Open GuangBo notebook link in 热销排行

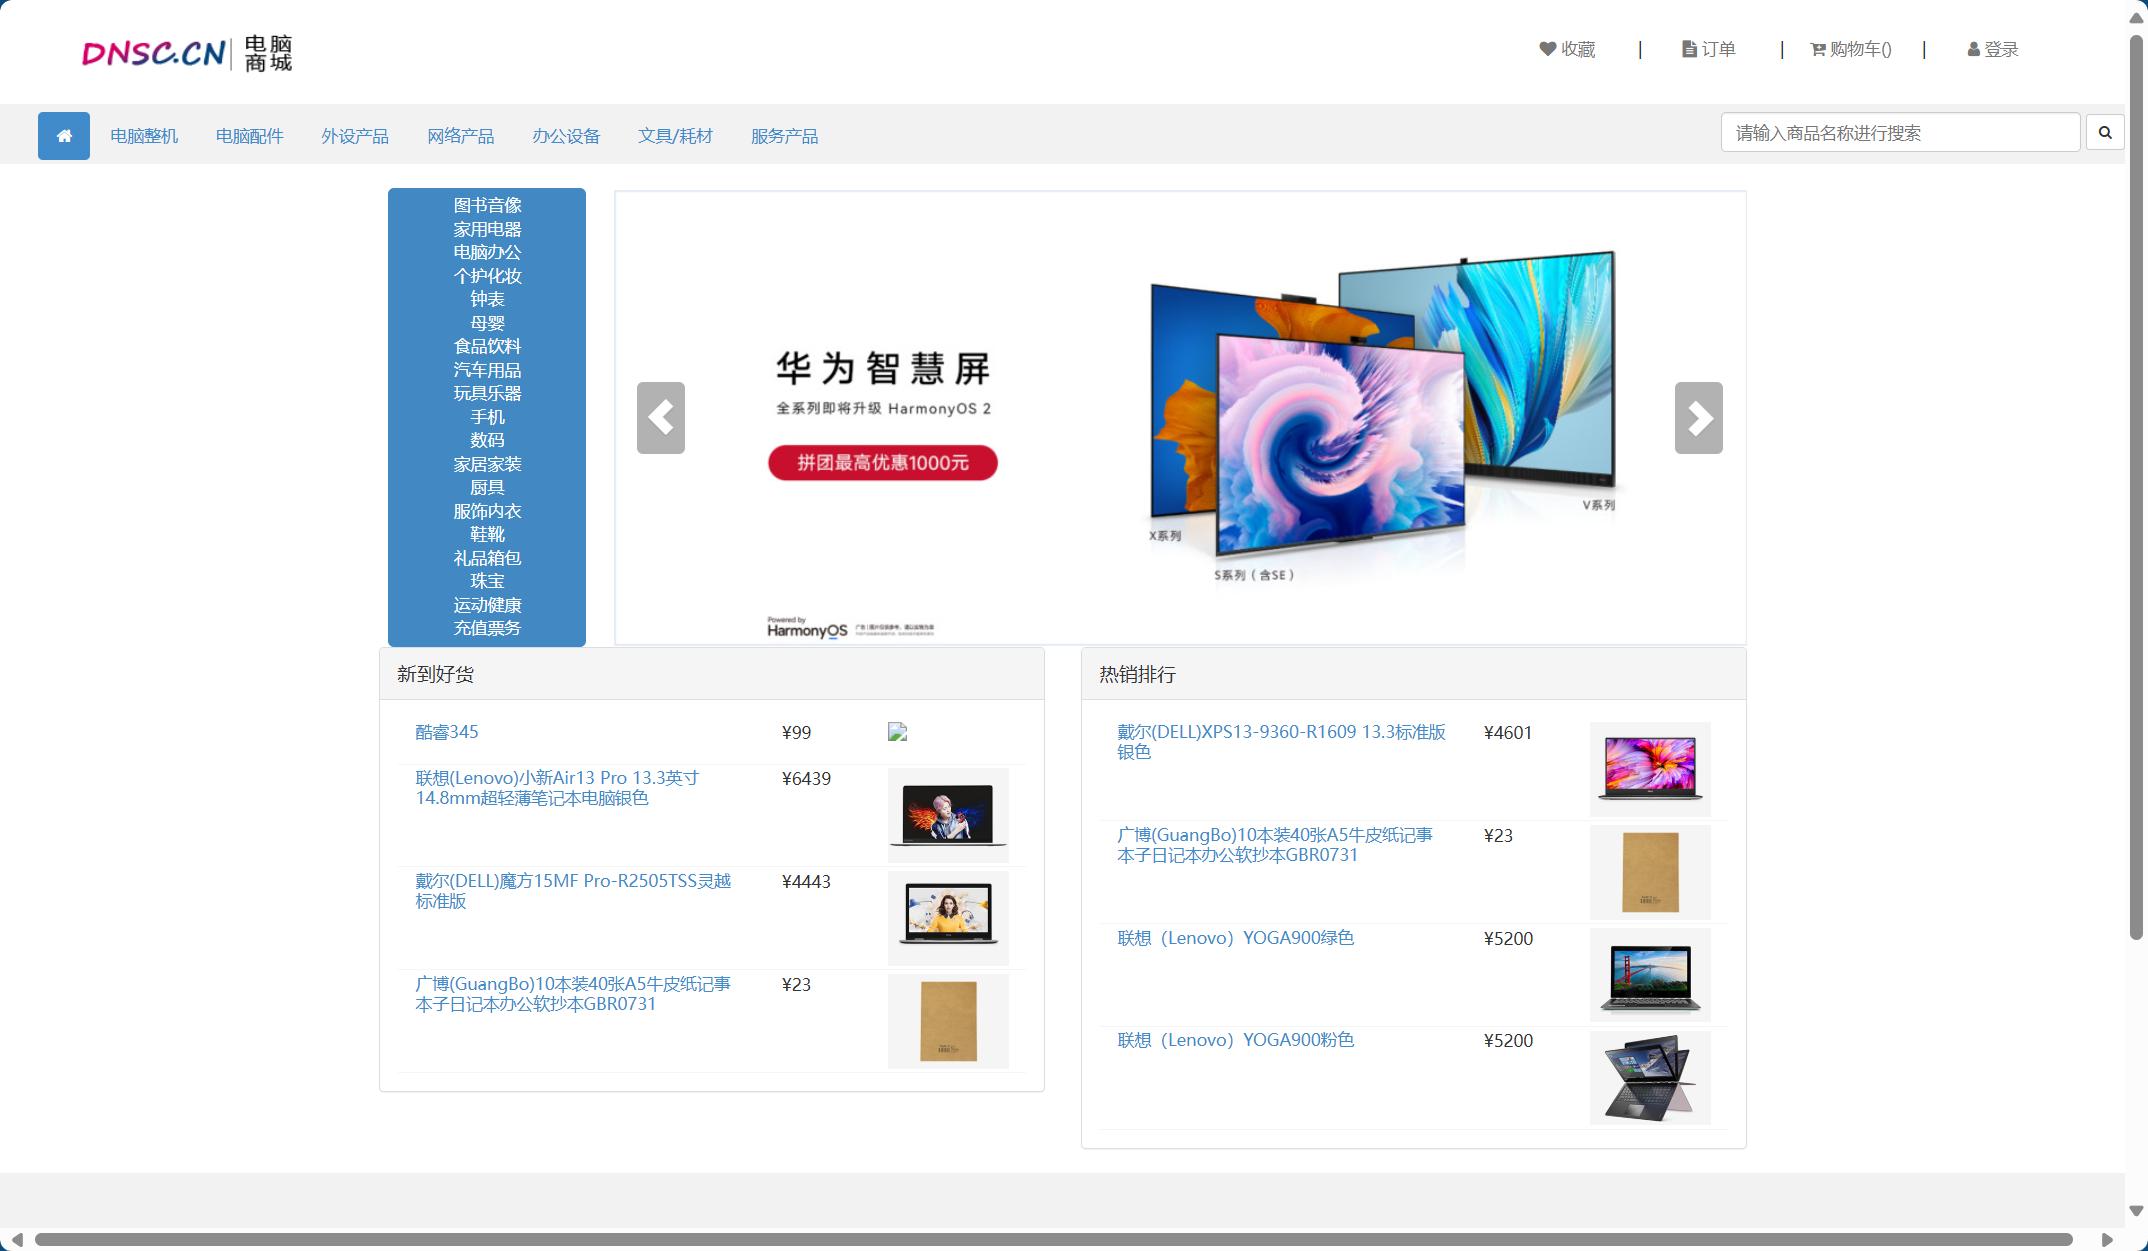tap(1275, 845)
